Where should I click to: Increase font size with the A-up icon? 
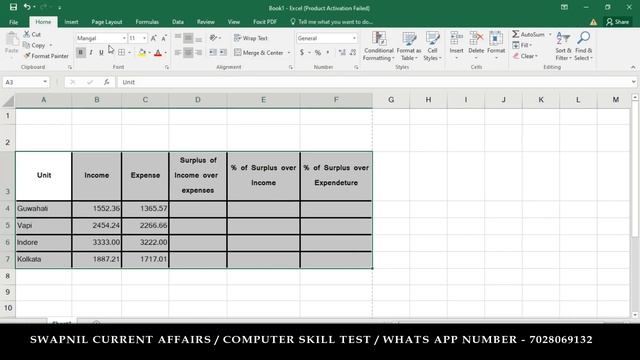coord(154,38)
